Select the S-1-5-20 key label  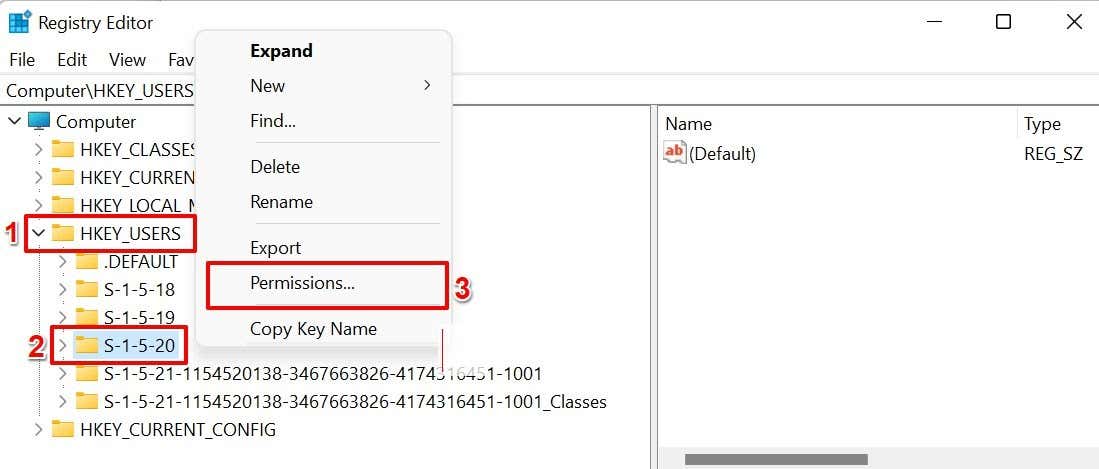coord(139,345)
